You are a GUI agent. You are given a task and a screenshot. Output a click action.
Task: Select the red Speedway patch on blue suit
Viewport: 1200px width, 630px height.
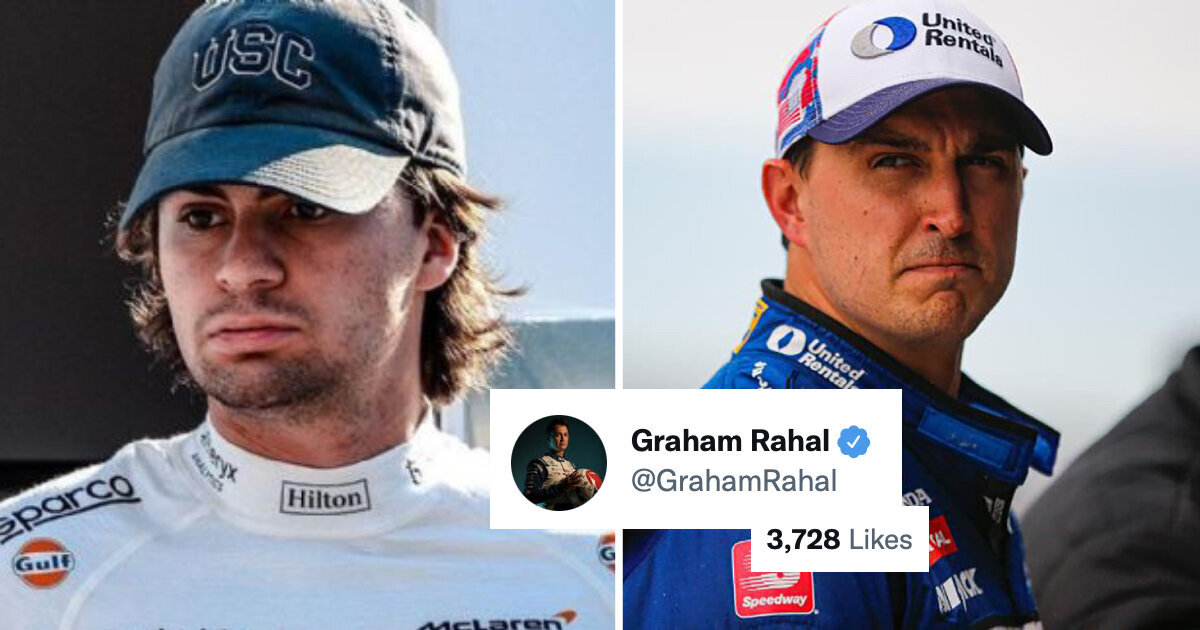coord(772,578)
